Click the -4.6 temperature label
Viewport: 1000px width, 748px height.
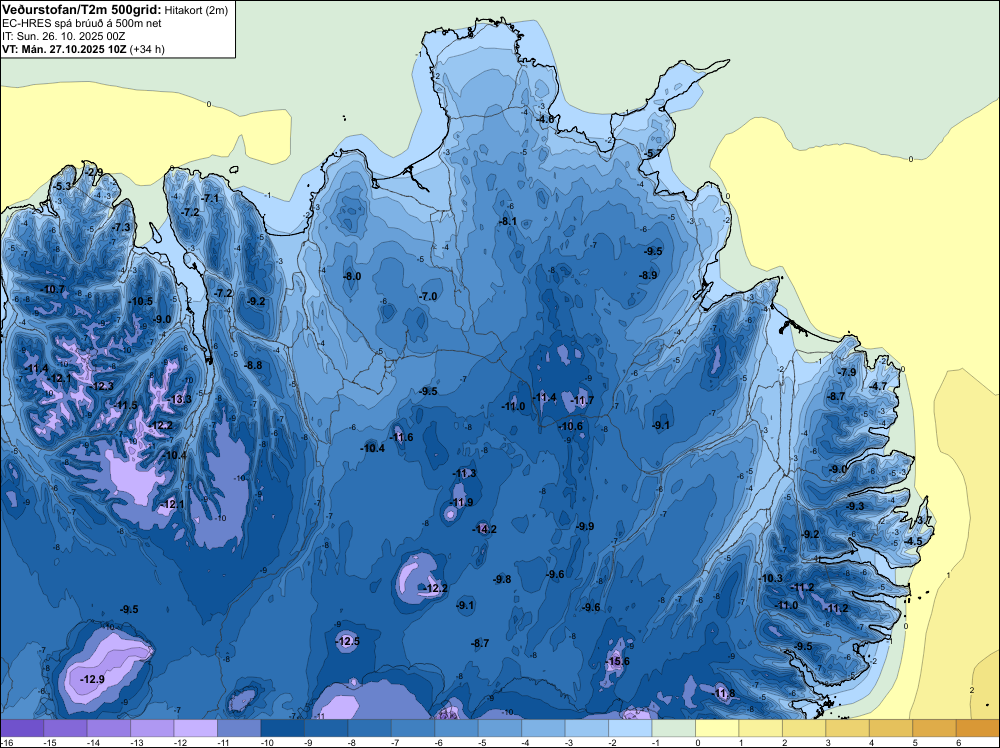tap(546, 119)
